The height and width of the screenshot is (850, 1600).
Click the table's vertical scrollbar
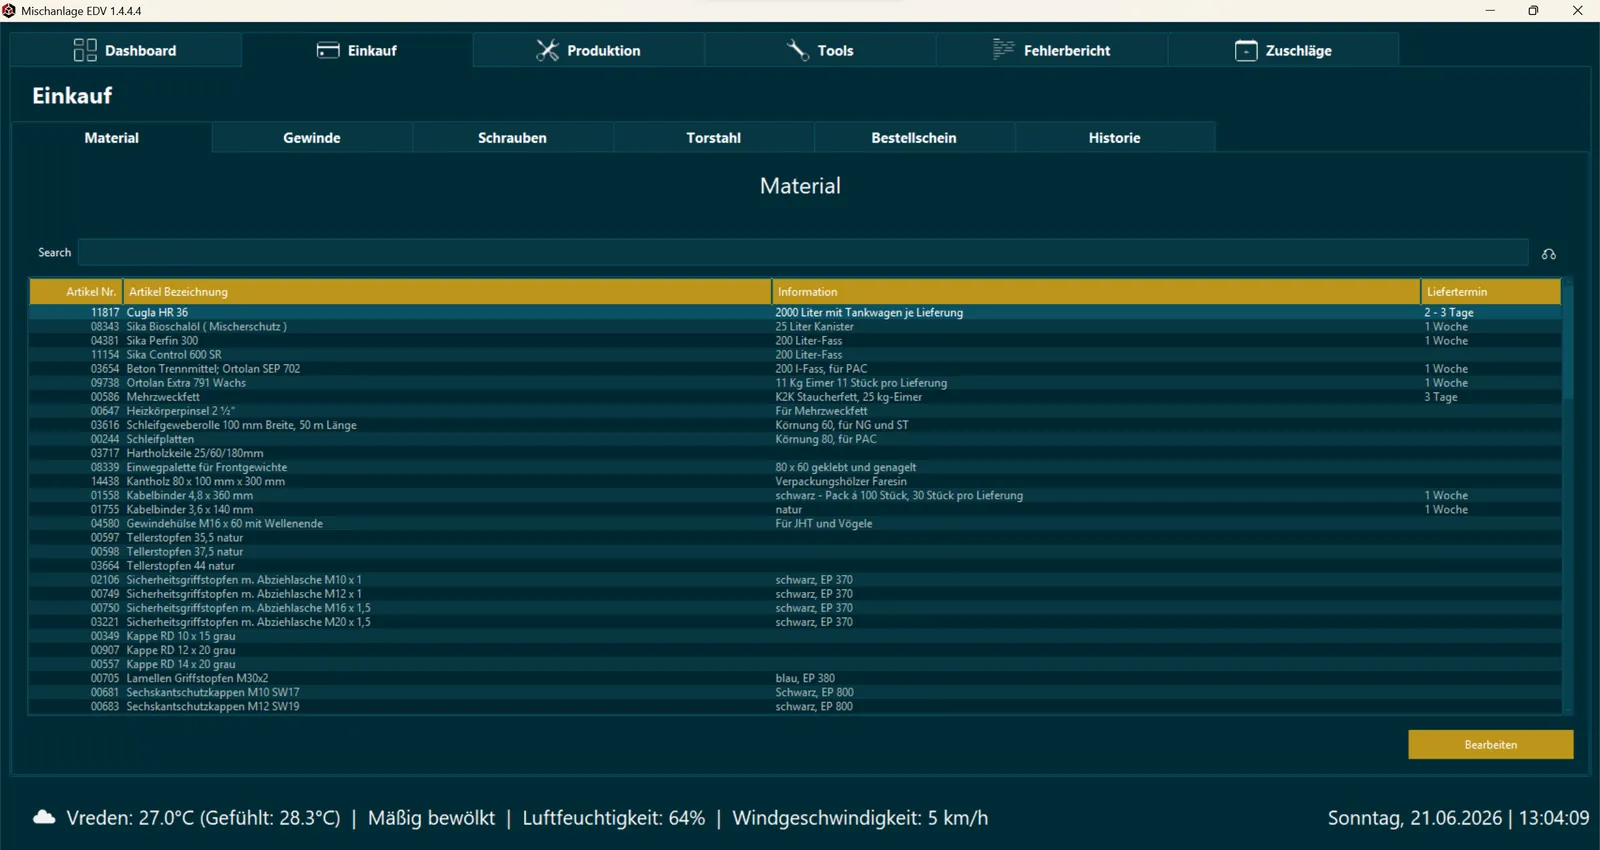(1568, 497)
